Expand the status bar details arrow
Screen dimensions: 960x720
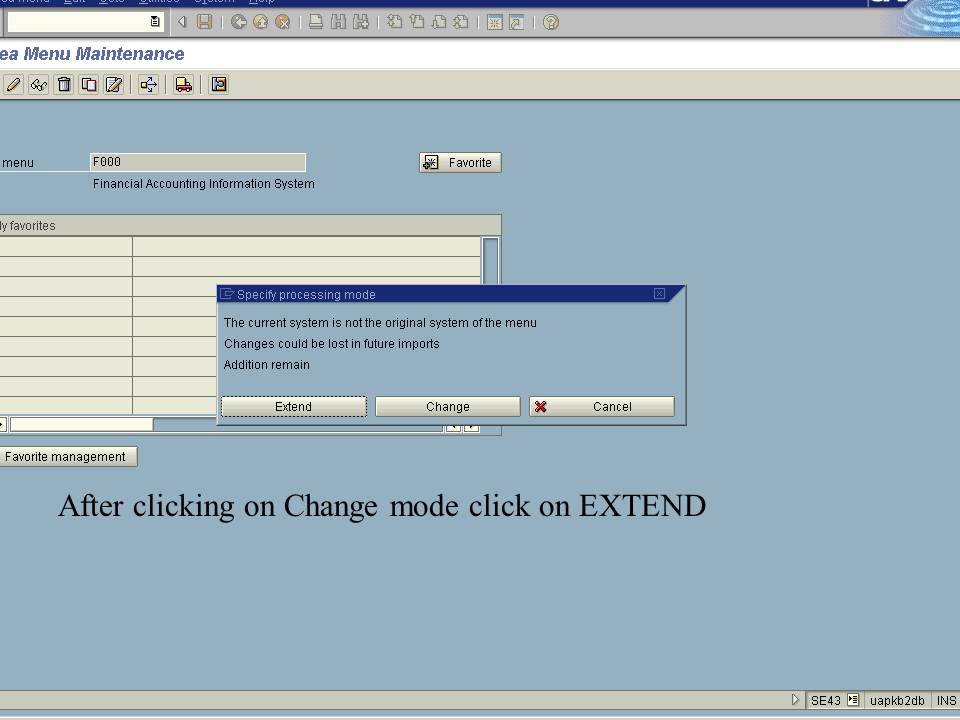(x=795, y=700)
